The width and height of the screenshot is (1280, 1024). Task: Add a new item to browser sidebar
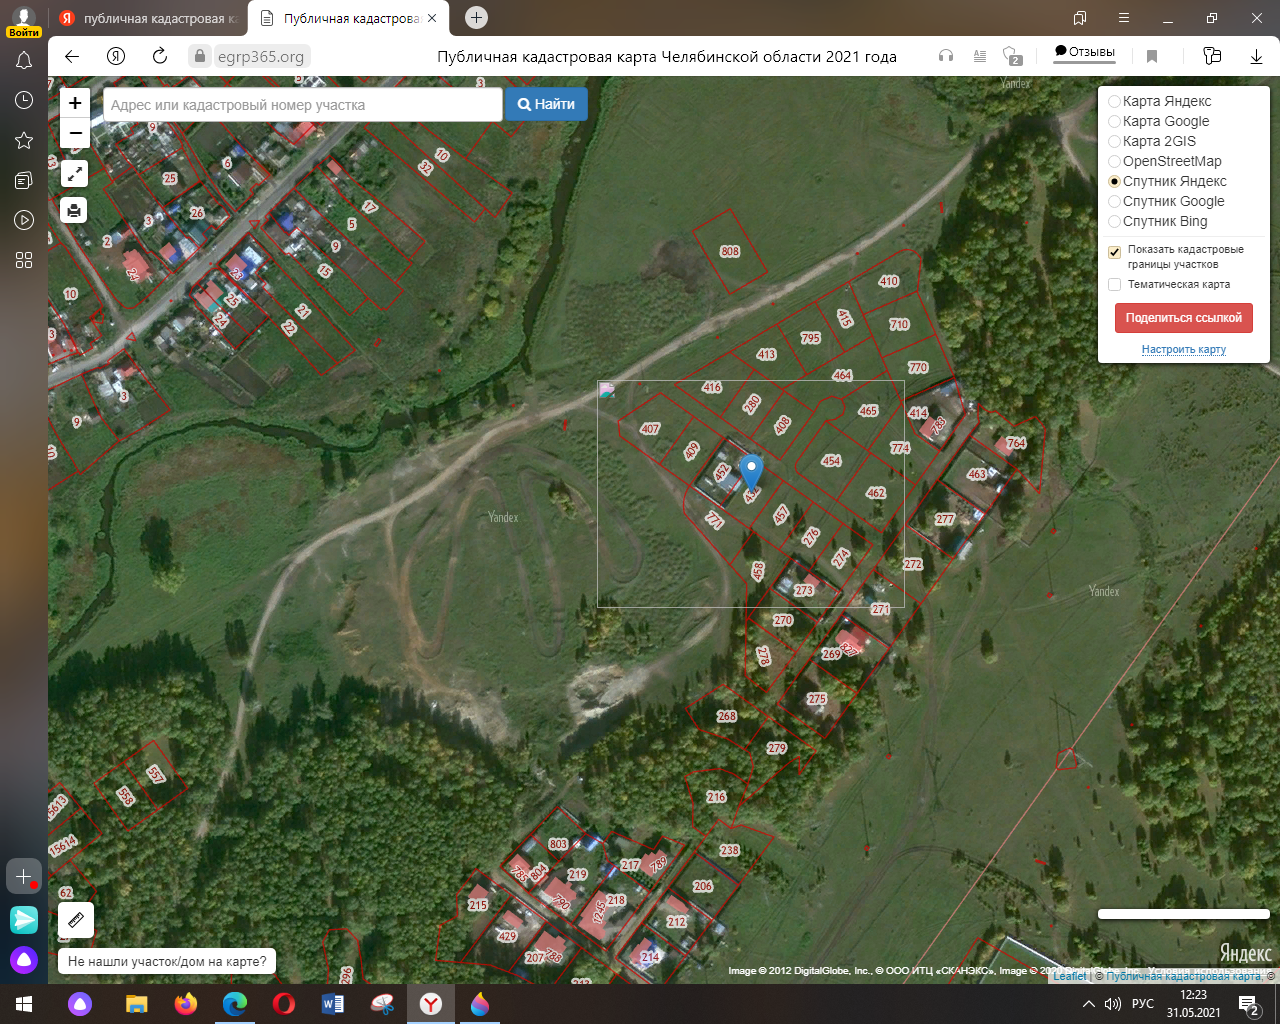24,876
